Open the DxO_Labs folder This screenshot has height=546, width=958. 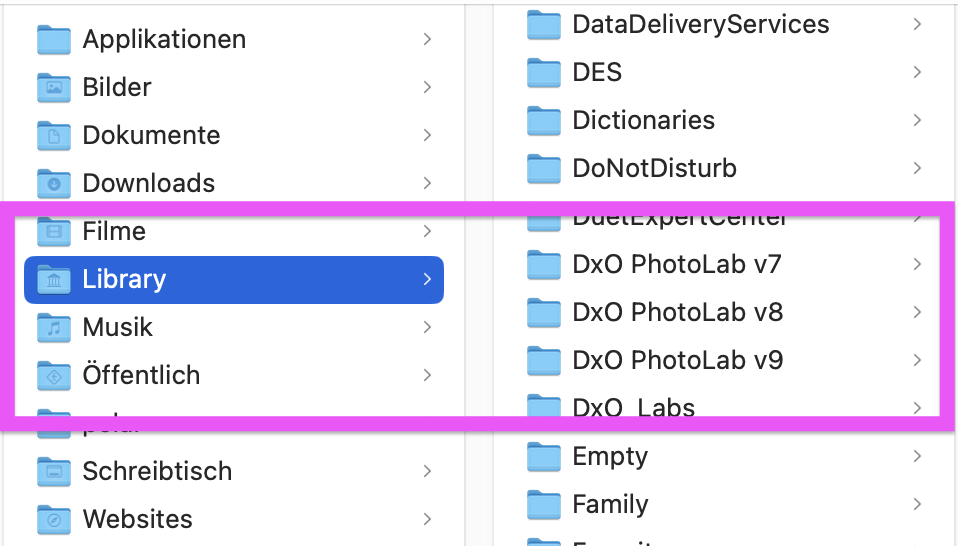[x=633, y=406]
